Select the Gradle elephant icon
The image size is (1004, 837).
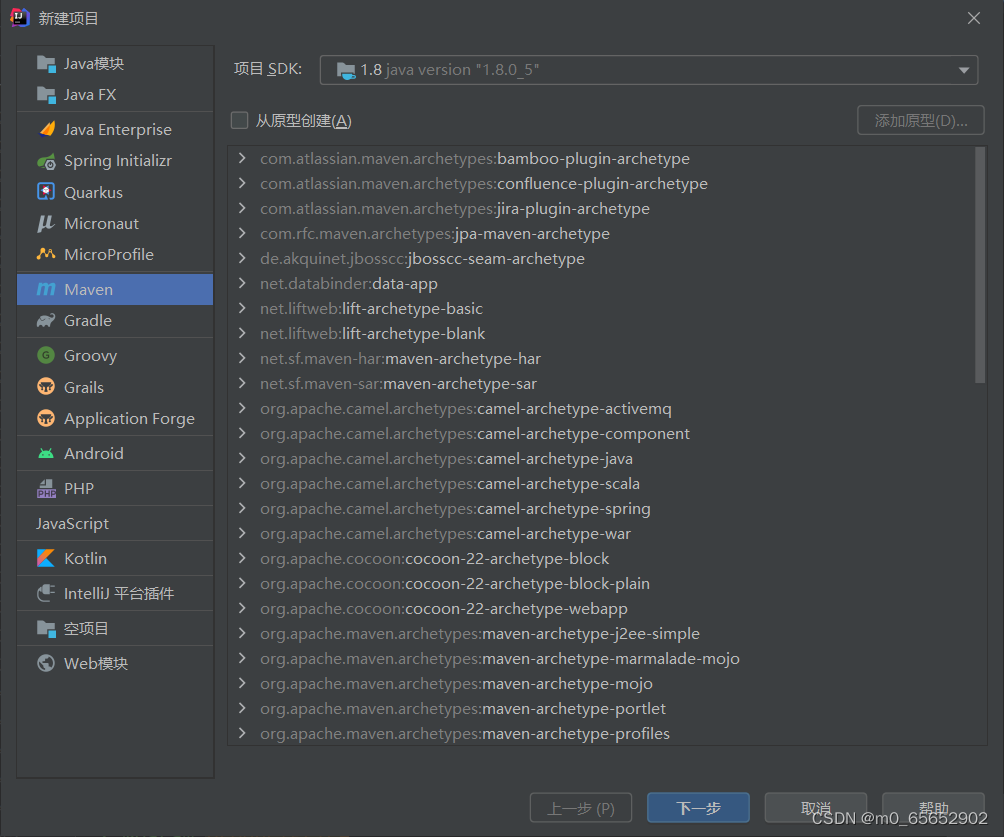[x=46, y=321]
